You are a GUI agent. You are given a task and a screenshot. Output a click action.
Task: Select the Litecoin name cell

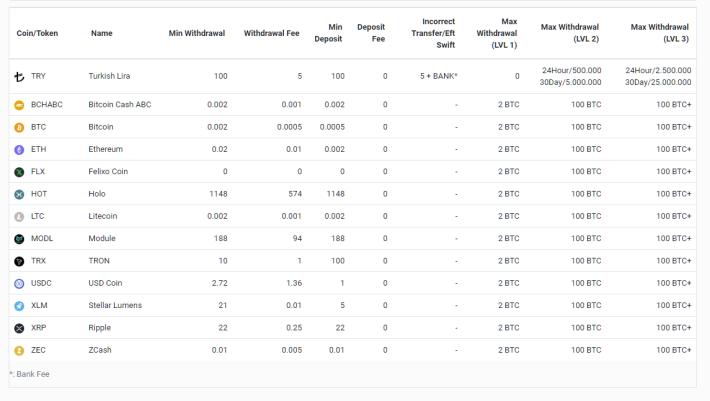pyautogui.click(x=103, y=216)
